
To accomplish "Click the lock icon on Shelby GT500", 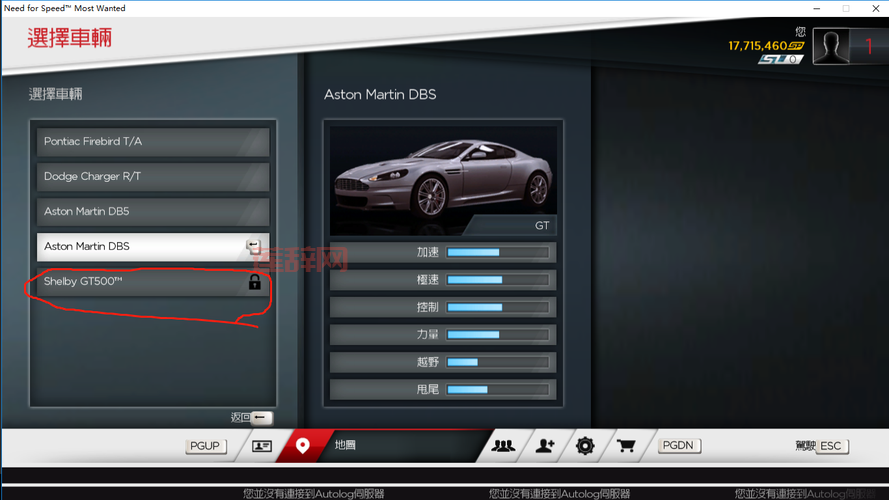I will pos(254,282).
